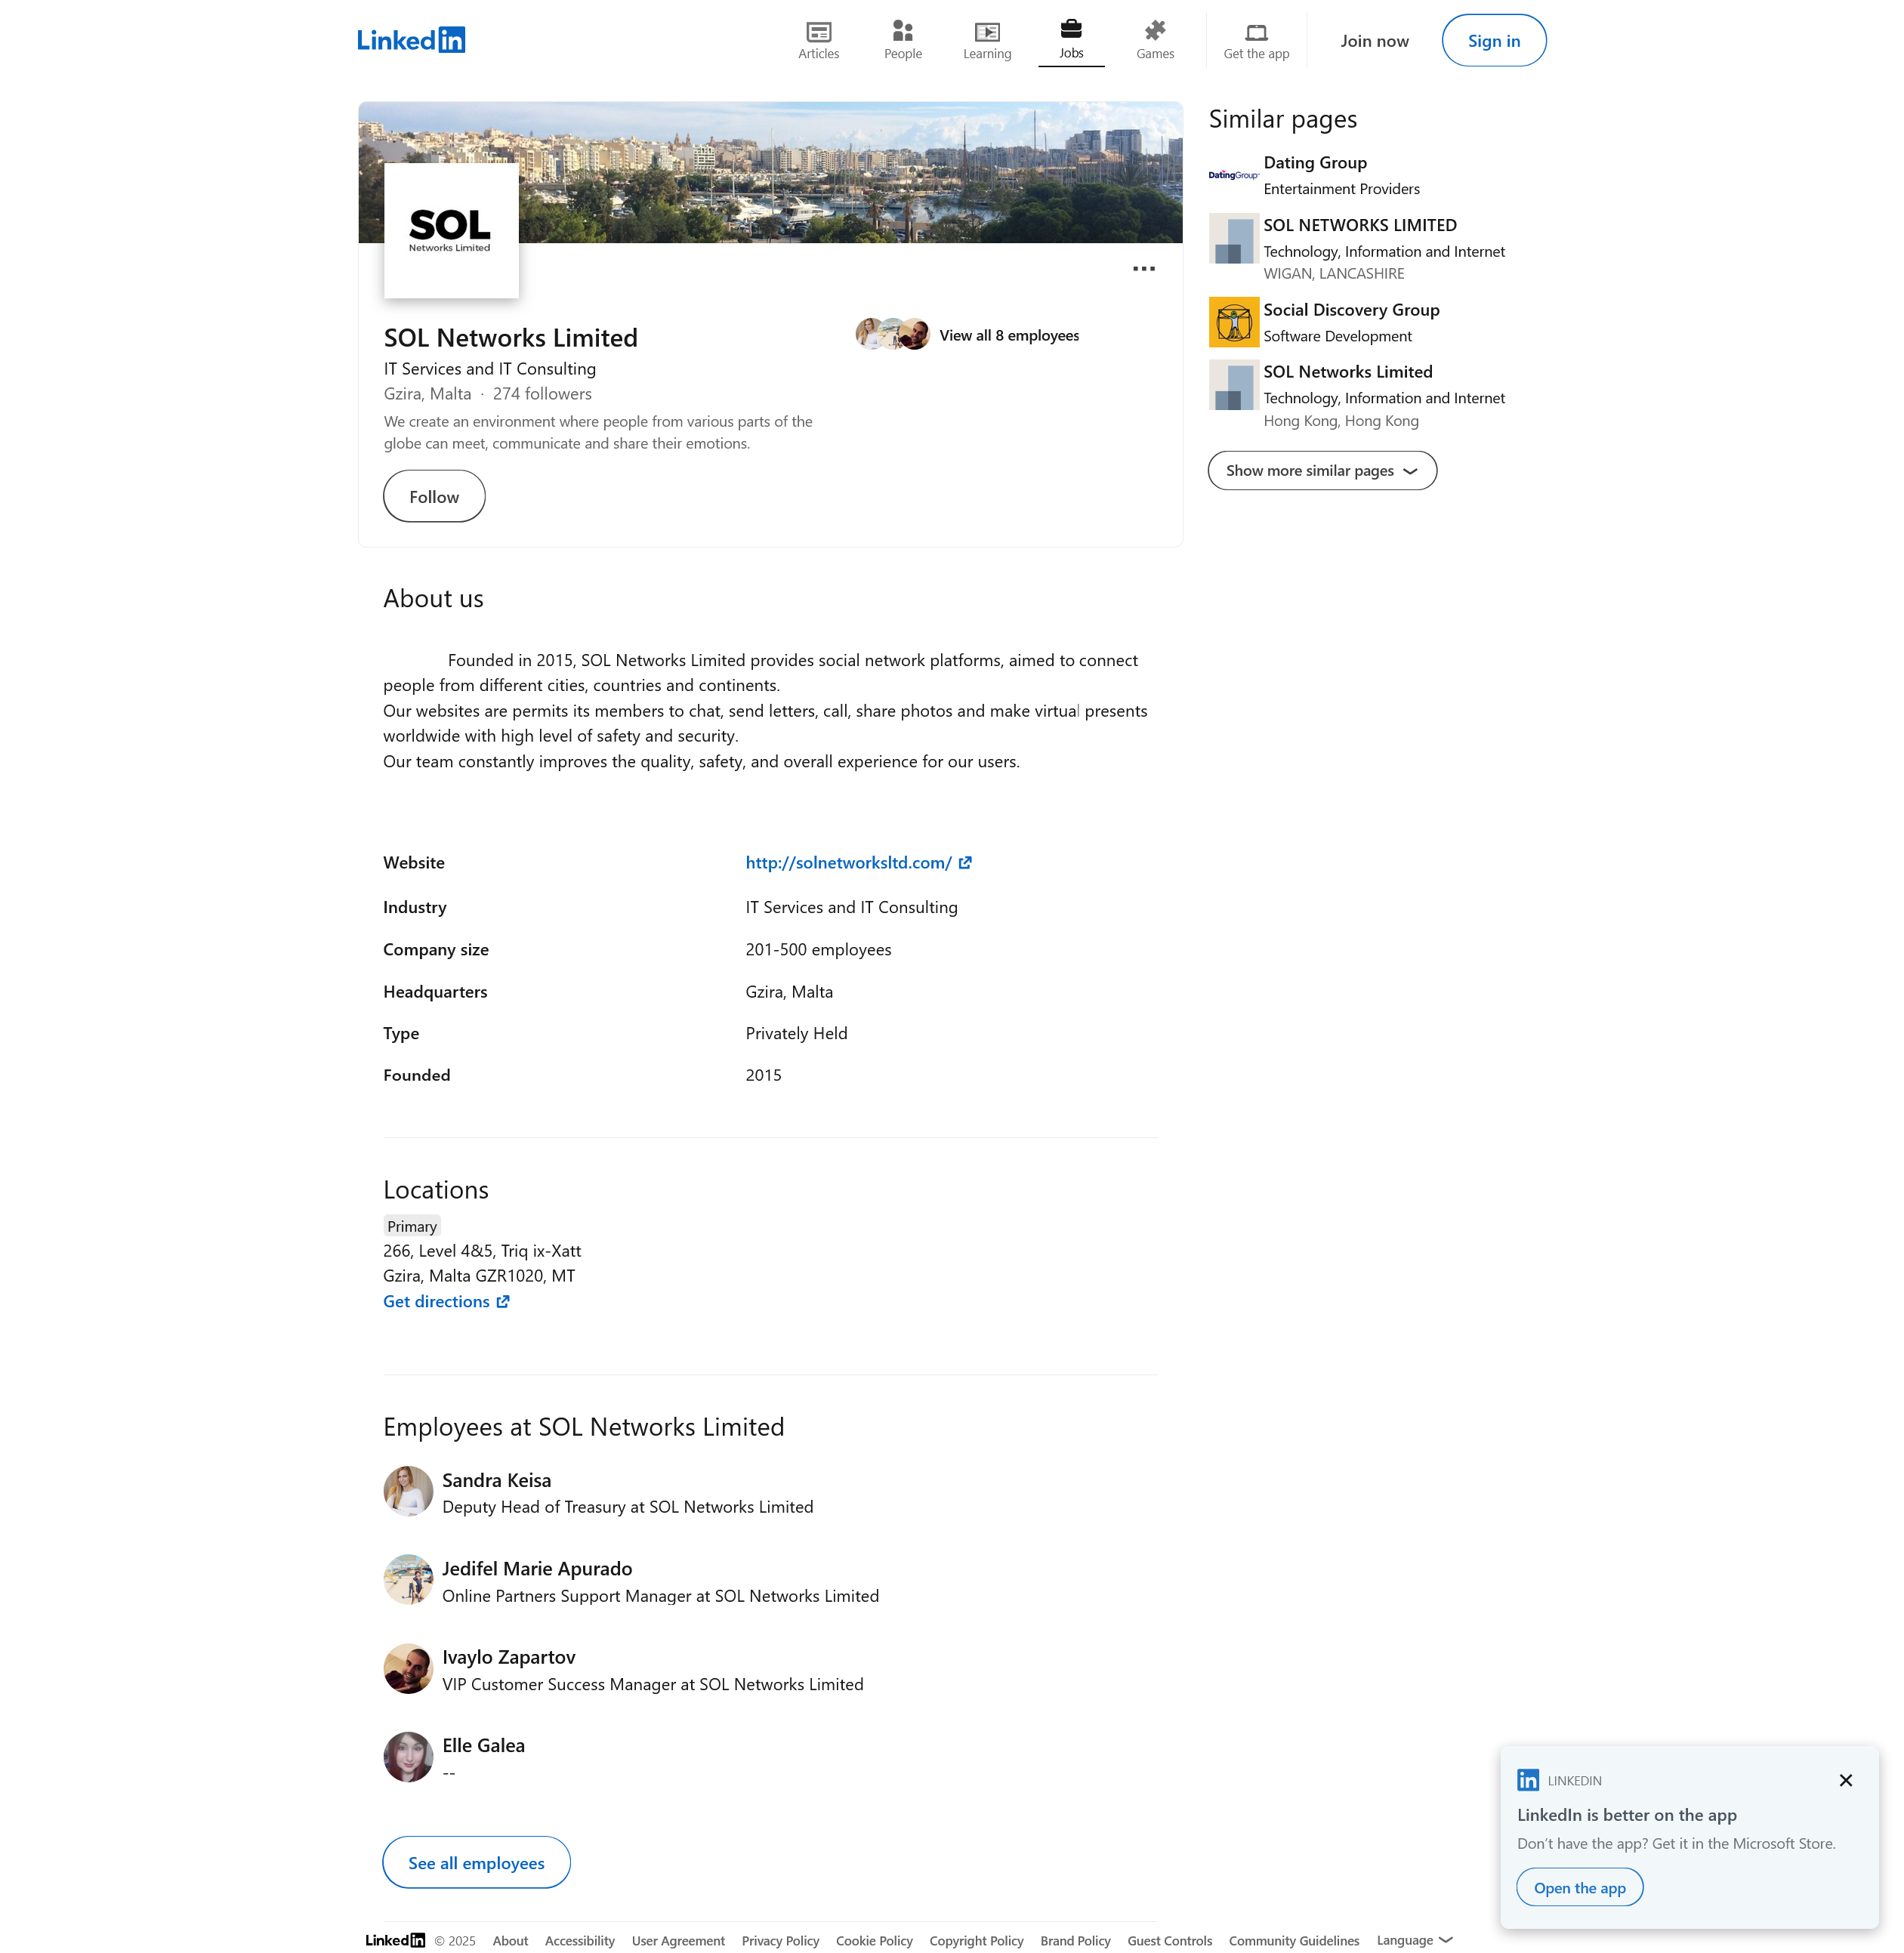
Task: Open the Dating Group logo
Action: coord(1234,175)
